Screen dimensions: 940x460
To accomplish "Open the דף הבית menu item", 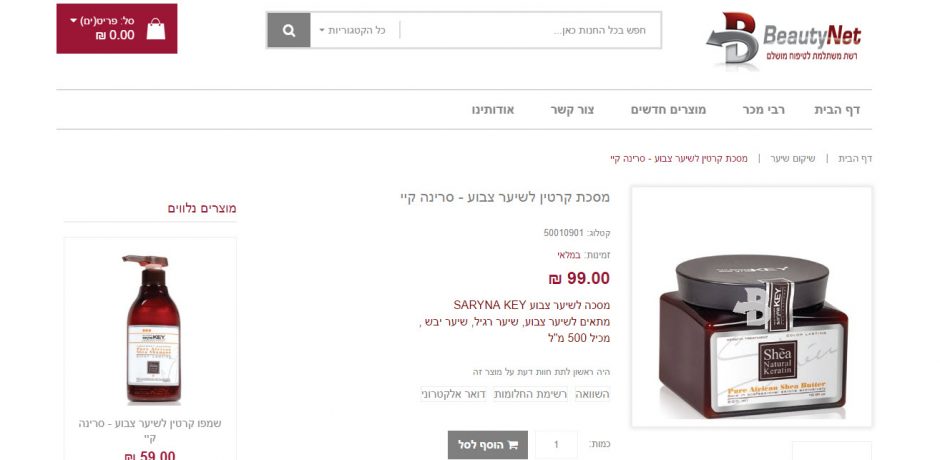I will coord(837,110).
